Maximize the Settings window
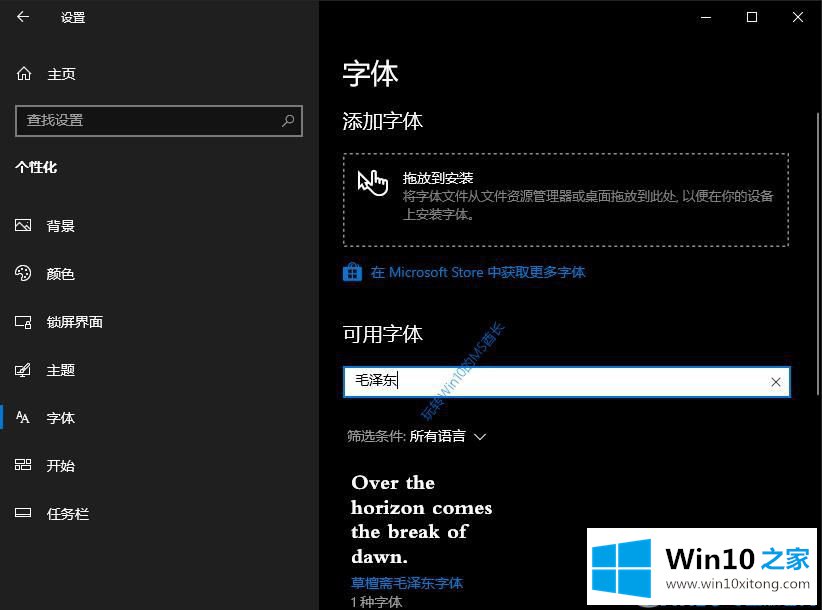The height and width of the screenshot is (610, 822). [752, 17]
